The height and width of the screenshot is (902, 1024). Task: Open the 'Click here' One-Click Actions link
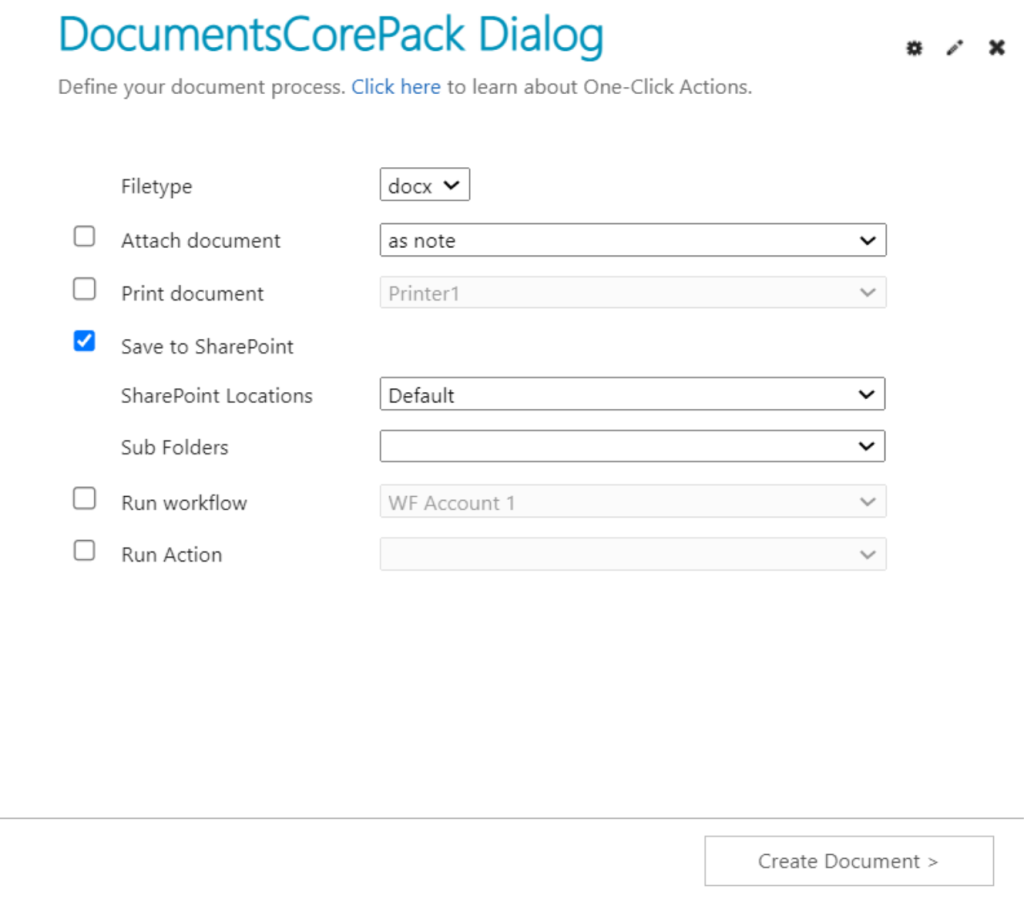(396, 87)
